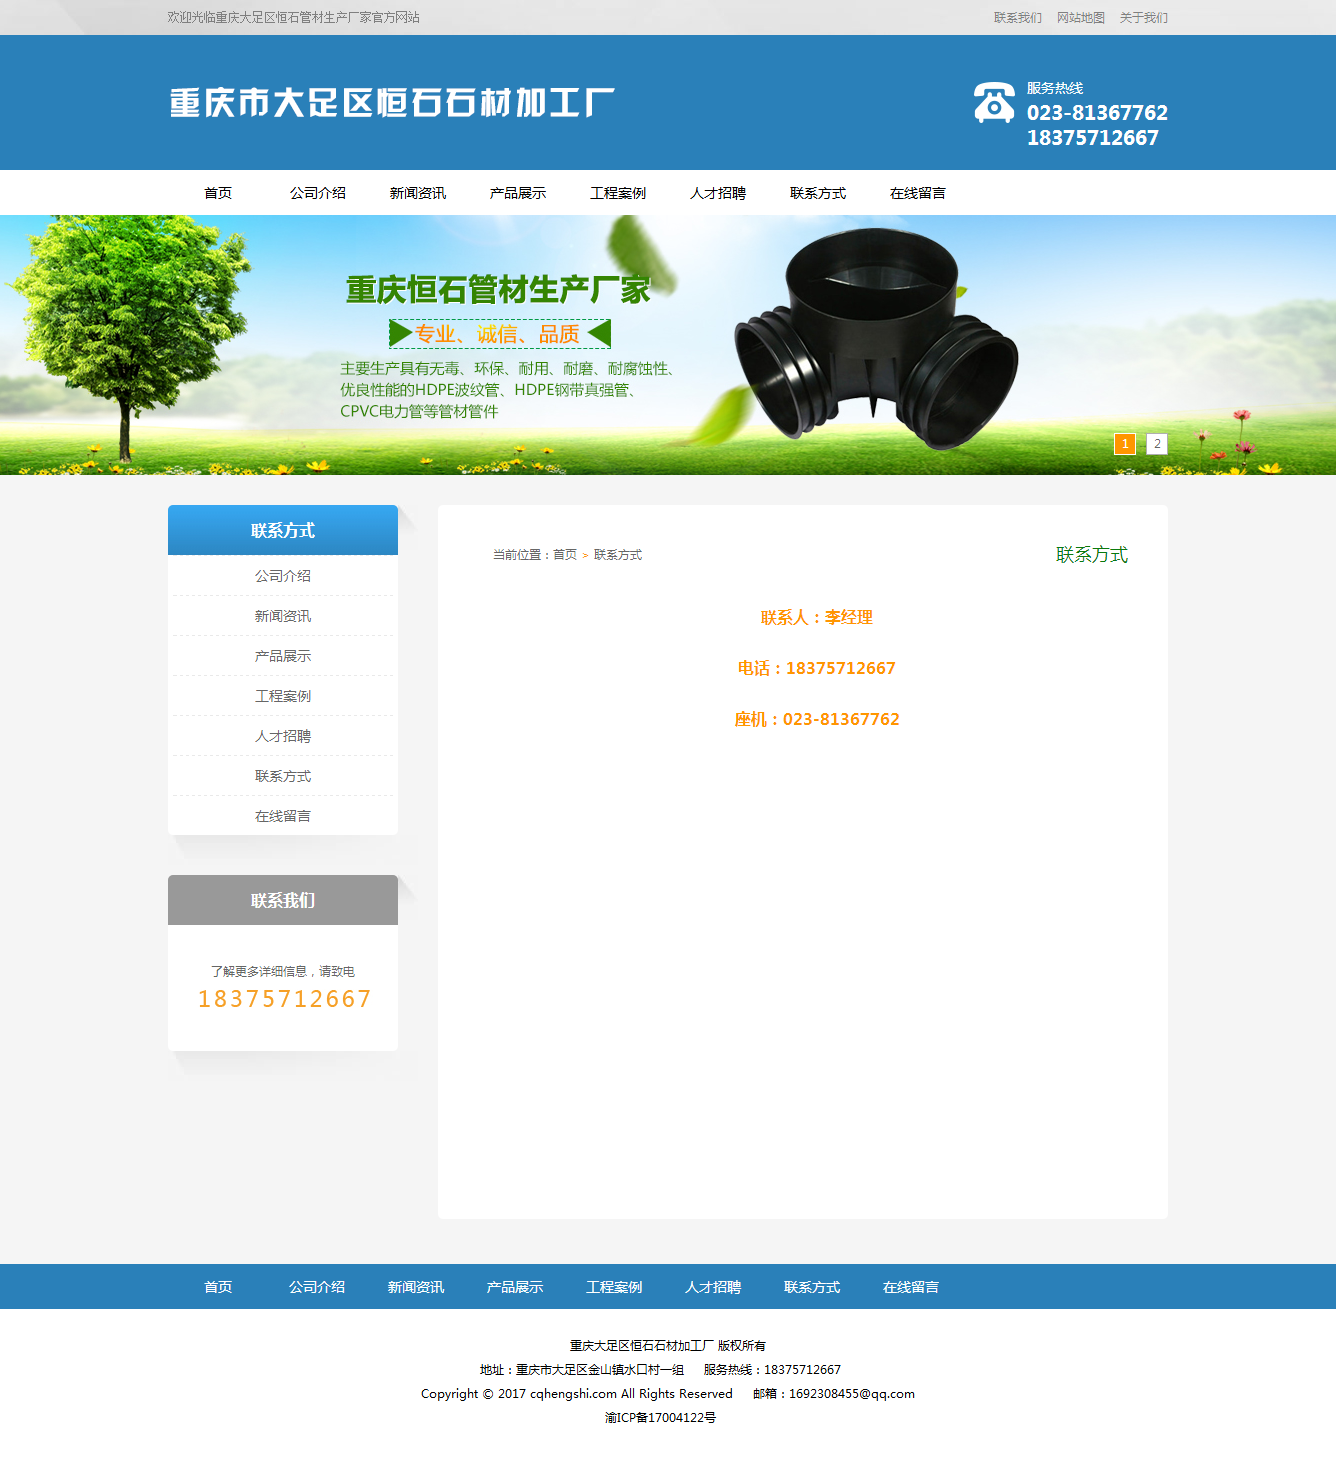The width and height of the screenshot is (1336, 1480).
Task: Select 人才招聘 in left sidebar menu
Action: click(283, 736)
